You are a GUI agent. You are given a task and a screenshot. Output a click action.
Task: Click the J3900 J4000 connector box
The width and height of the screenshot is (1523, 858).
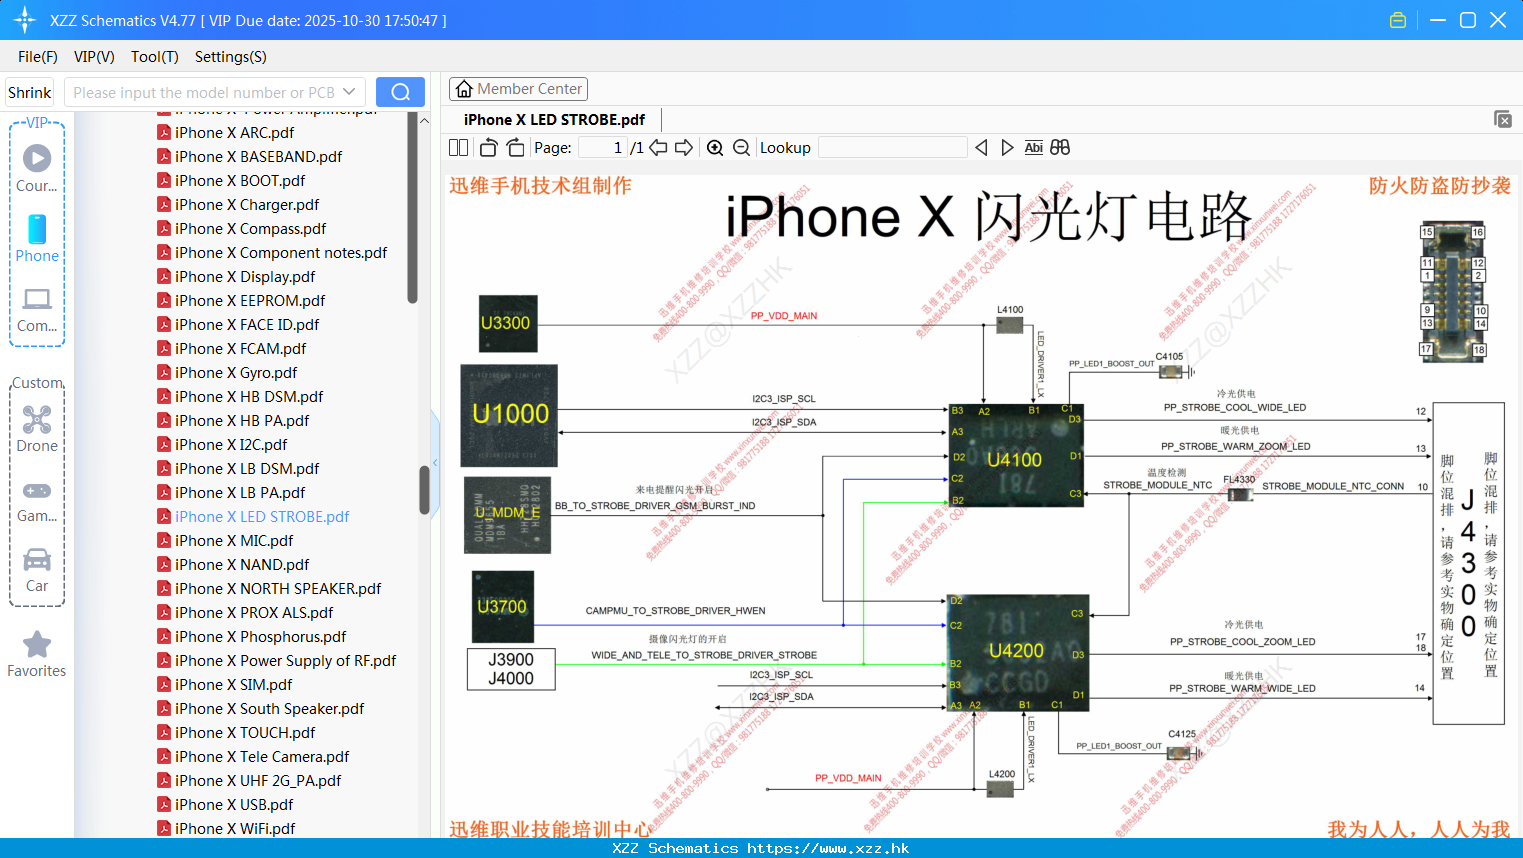[x=511, y=669]
